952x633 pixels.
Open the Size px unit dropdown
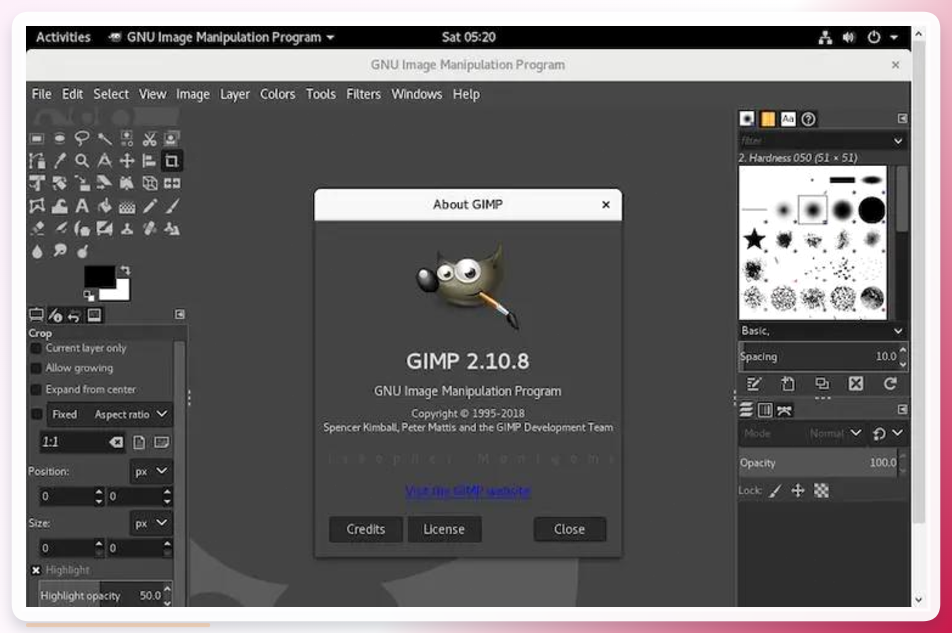pyautogui.click(x=151, y=523)
